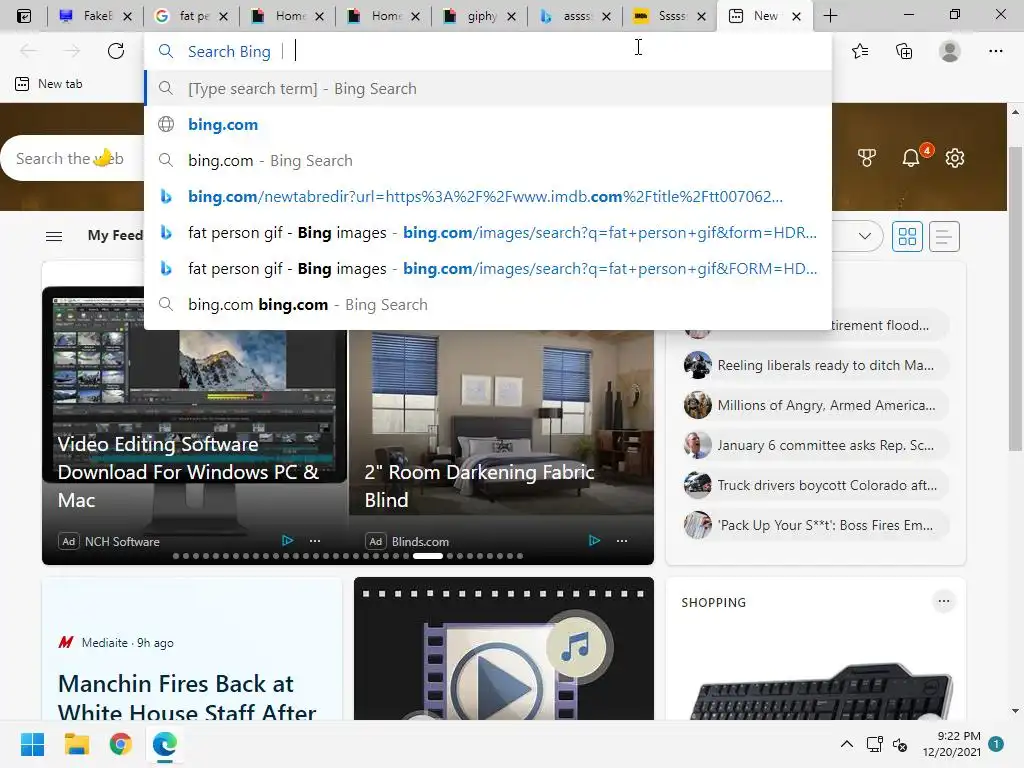Open the Edge Settings and more menu
The height and width of the screenshot is (768, 1024).
995,51
